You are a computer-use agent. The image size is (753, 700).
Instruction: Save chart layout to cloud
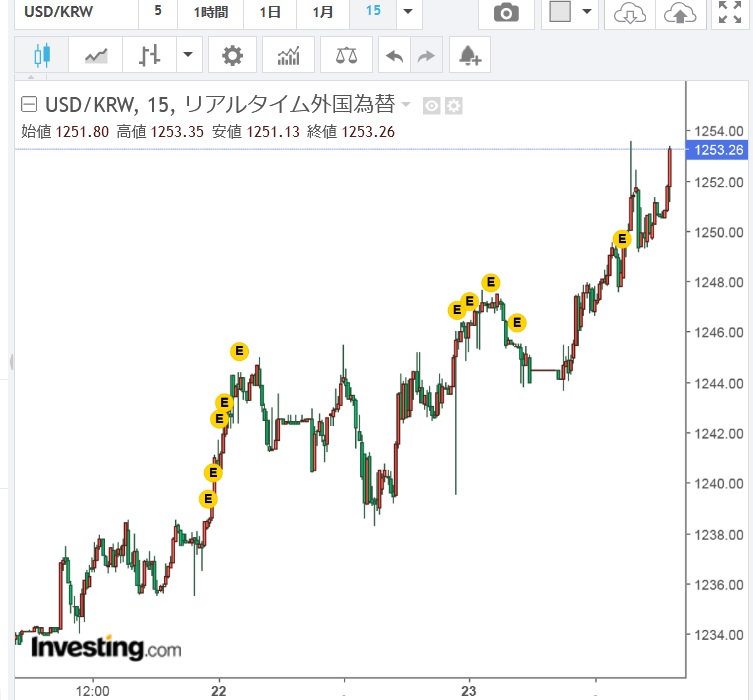(679, 12)
